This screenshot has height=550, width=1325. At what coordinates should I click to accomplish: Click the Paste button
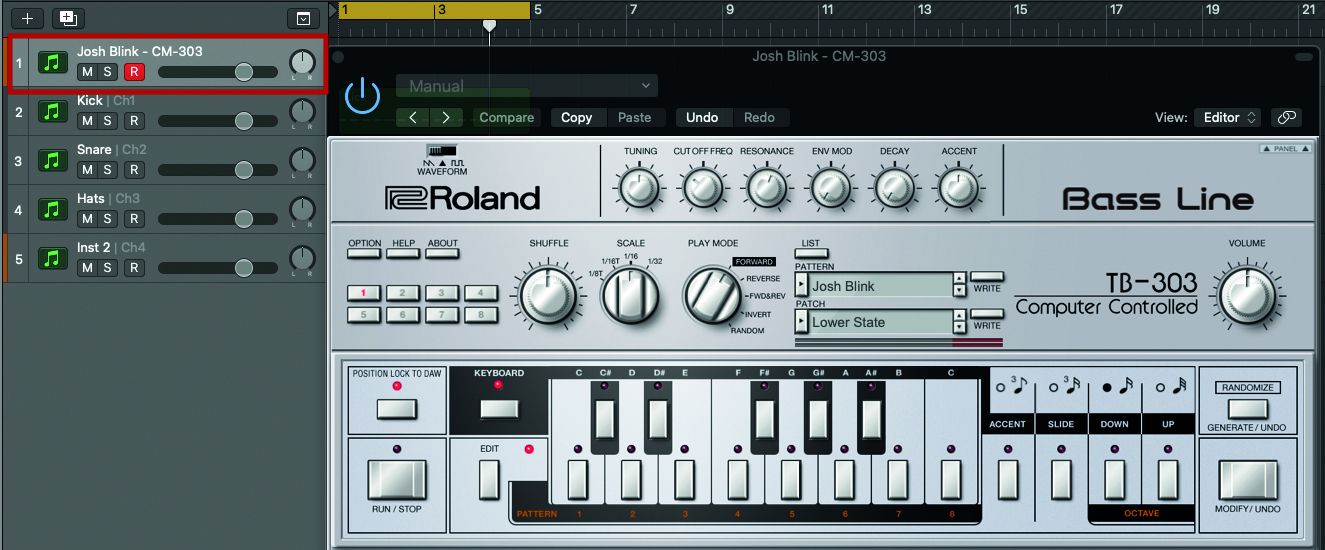(x=635, y=117)
